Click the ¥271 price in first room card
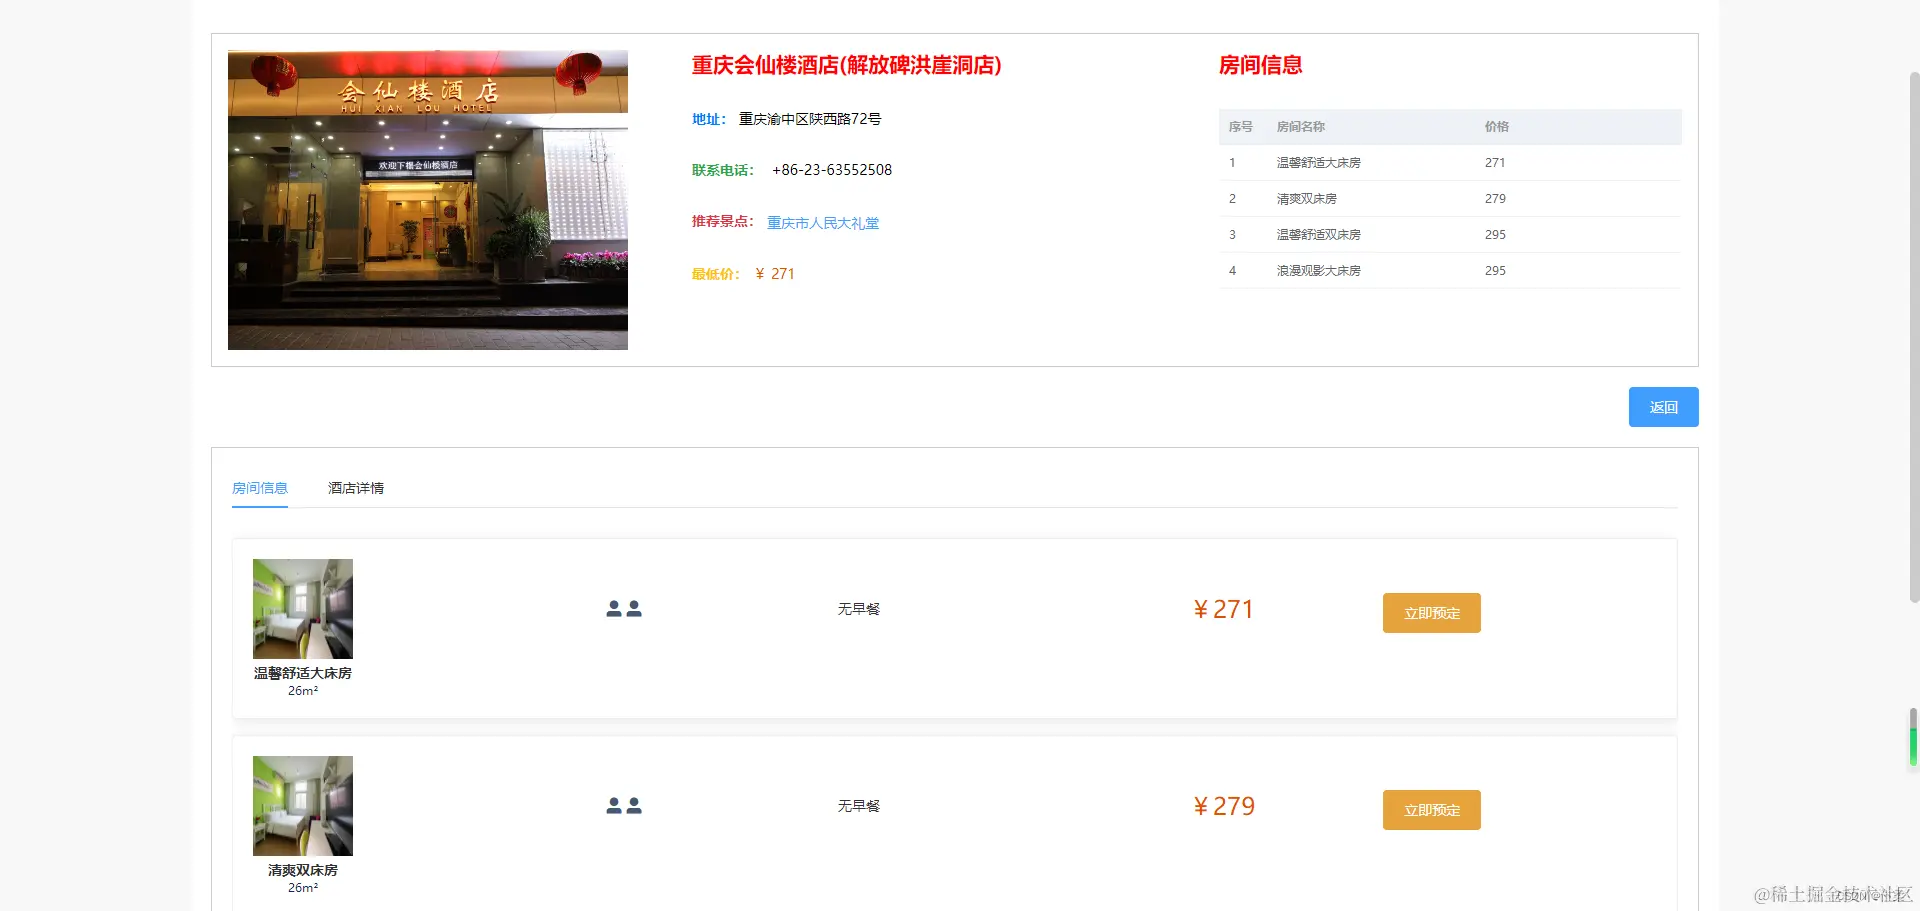 click(1224, 609)
